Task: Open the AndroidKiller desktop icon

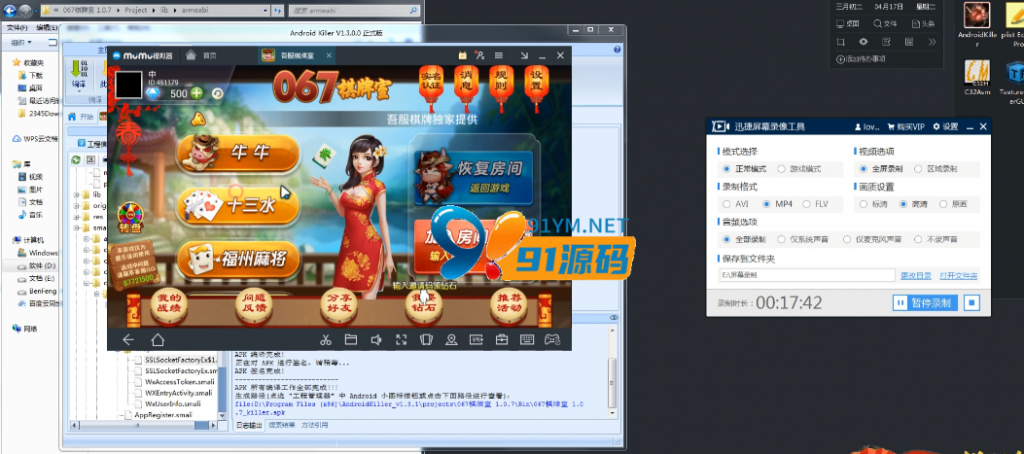Action: pos(976,25)
